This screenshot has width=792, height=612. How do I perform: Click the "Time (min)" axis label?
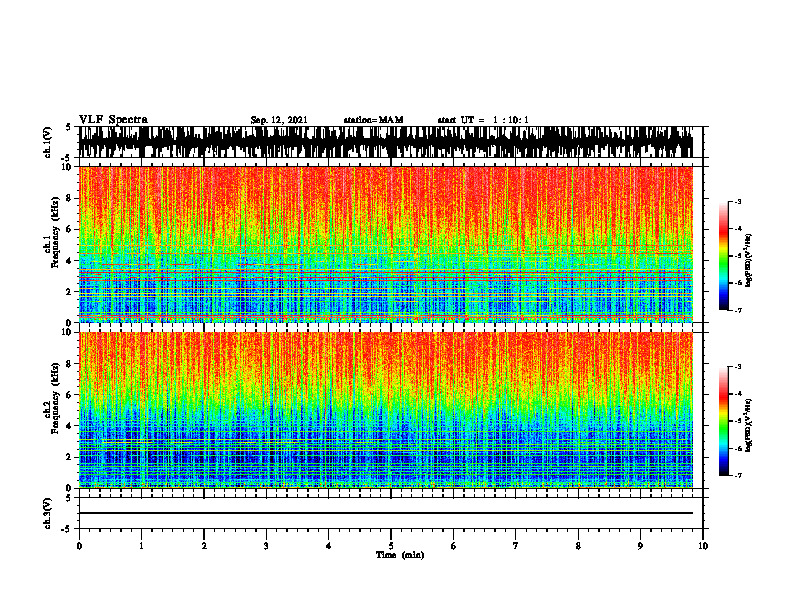[400, 555]
